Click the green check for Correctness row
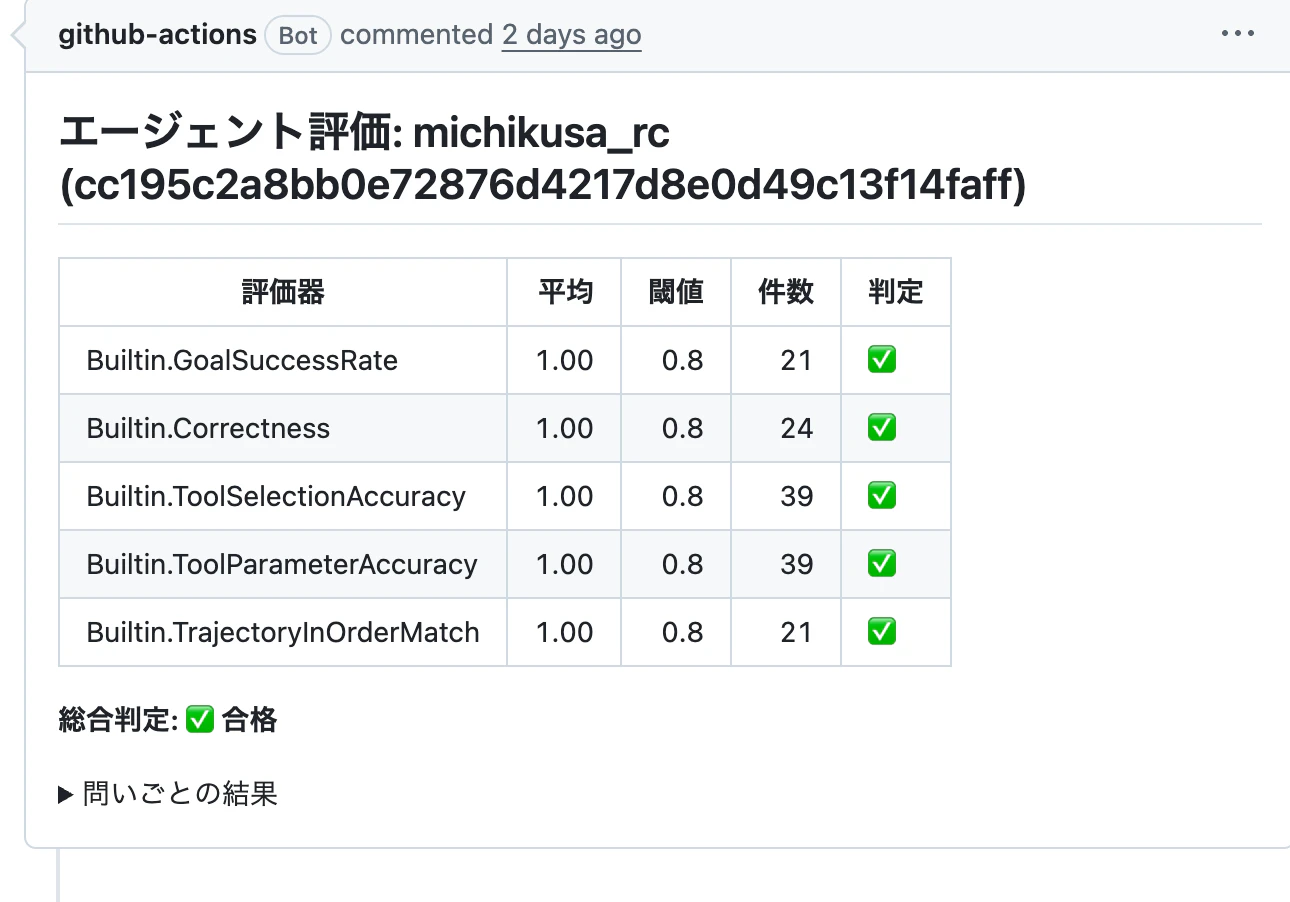The image size is (1290, 902). [881, 428]
